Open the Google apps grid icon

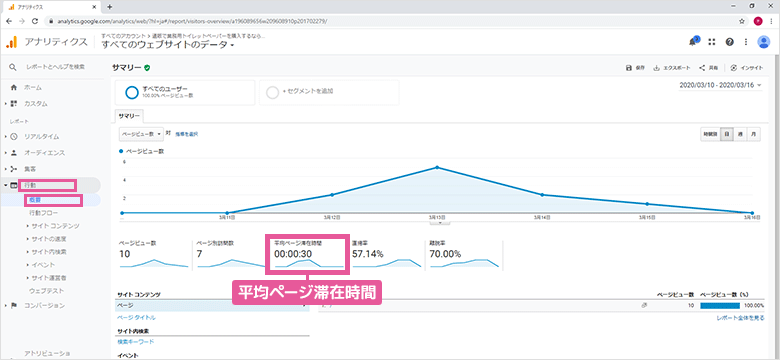[712, 42]
